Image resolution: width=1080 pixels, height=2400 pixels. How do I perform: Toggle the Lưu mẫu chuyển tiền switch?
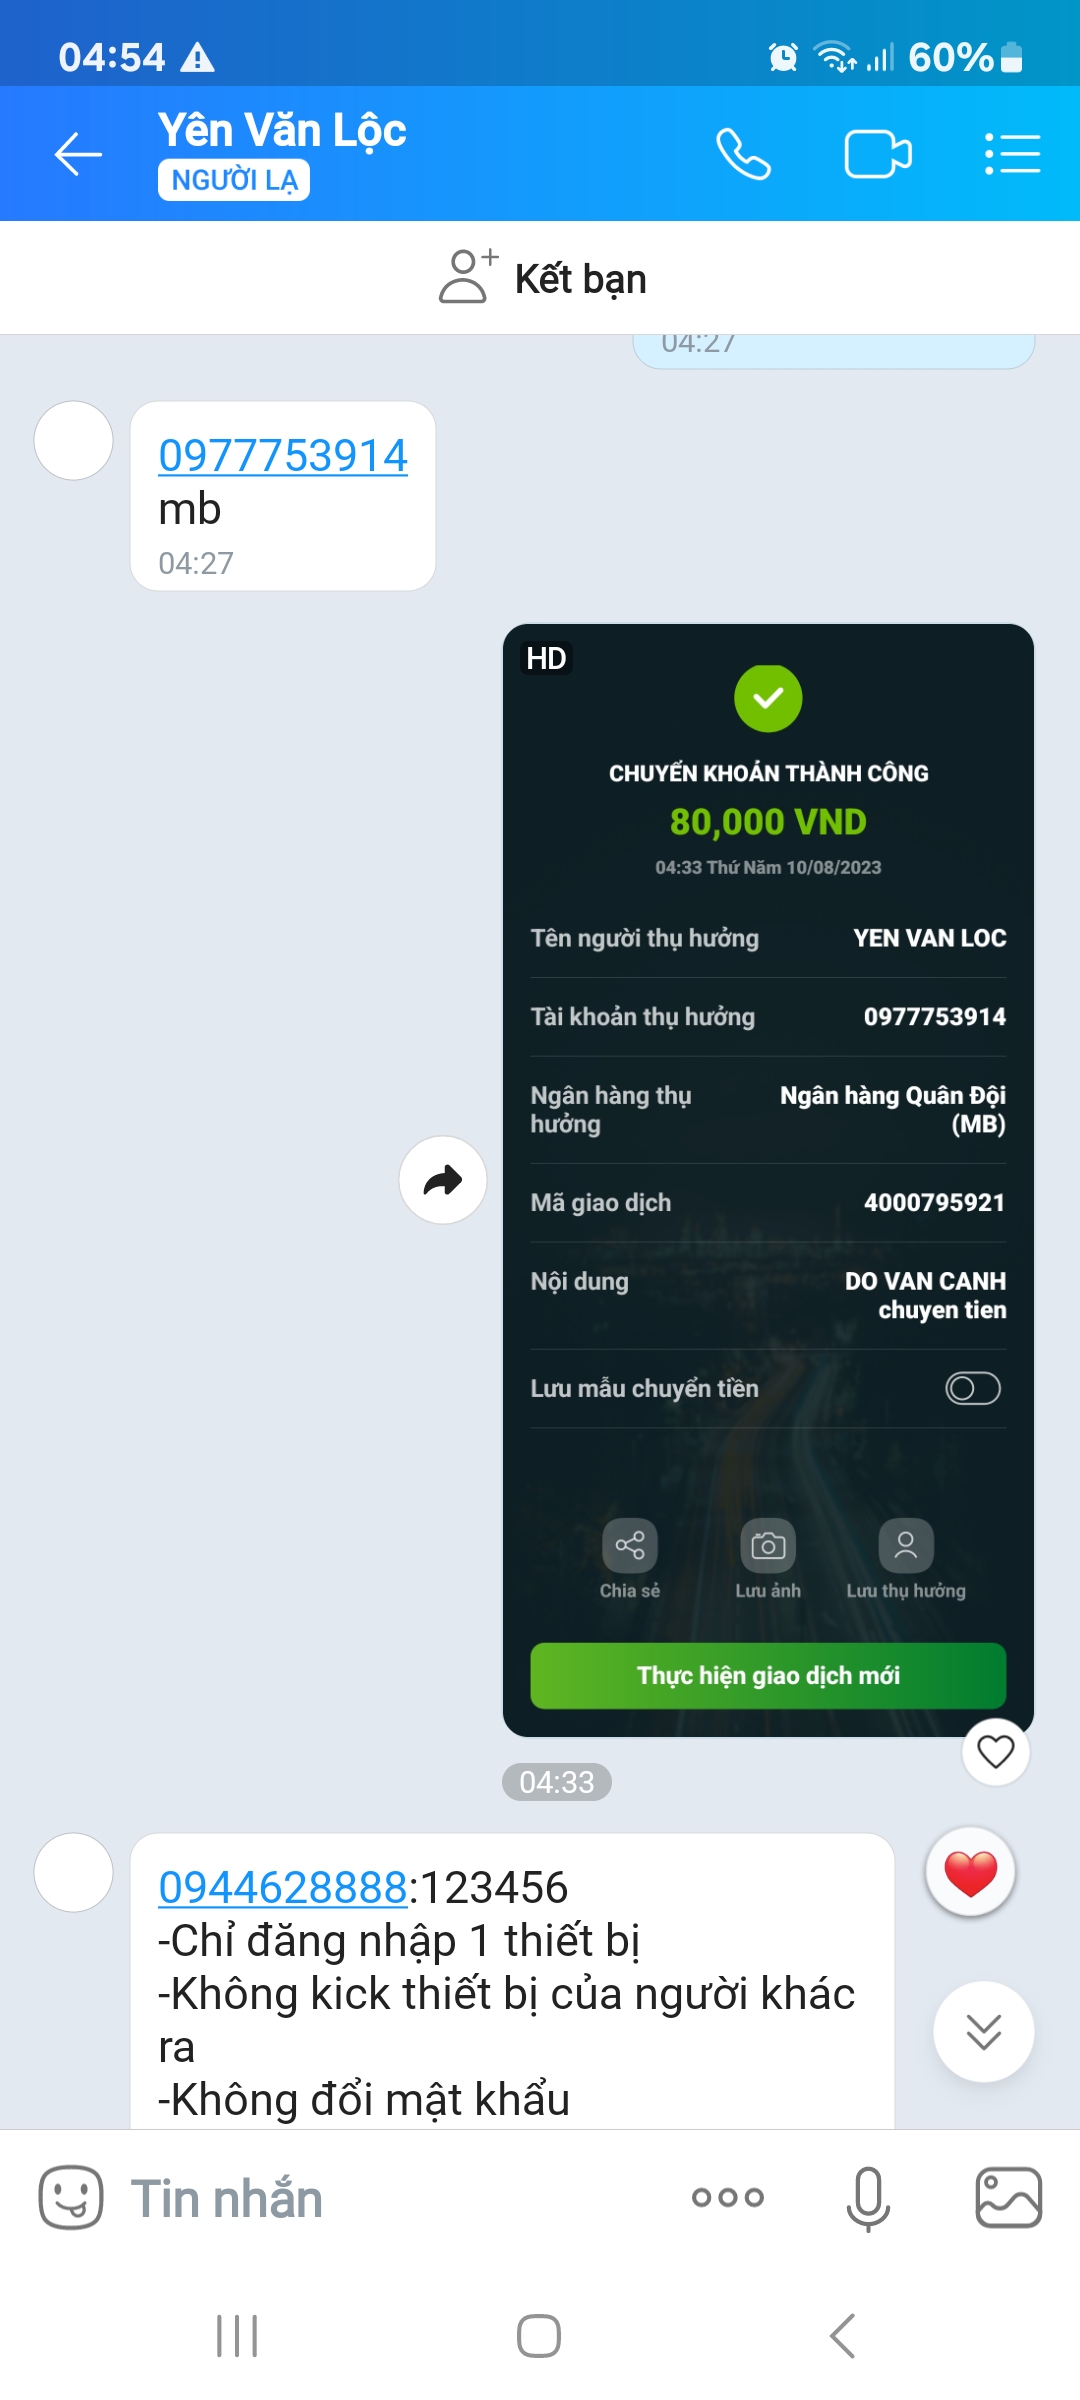point(973,1388)
